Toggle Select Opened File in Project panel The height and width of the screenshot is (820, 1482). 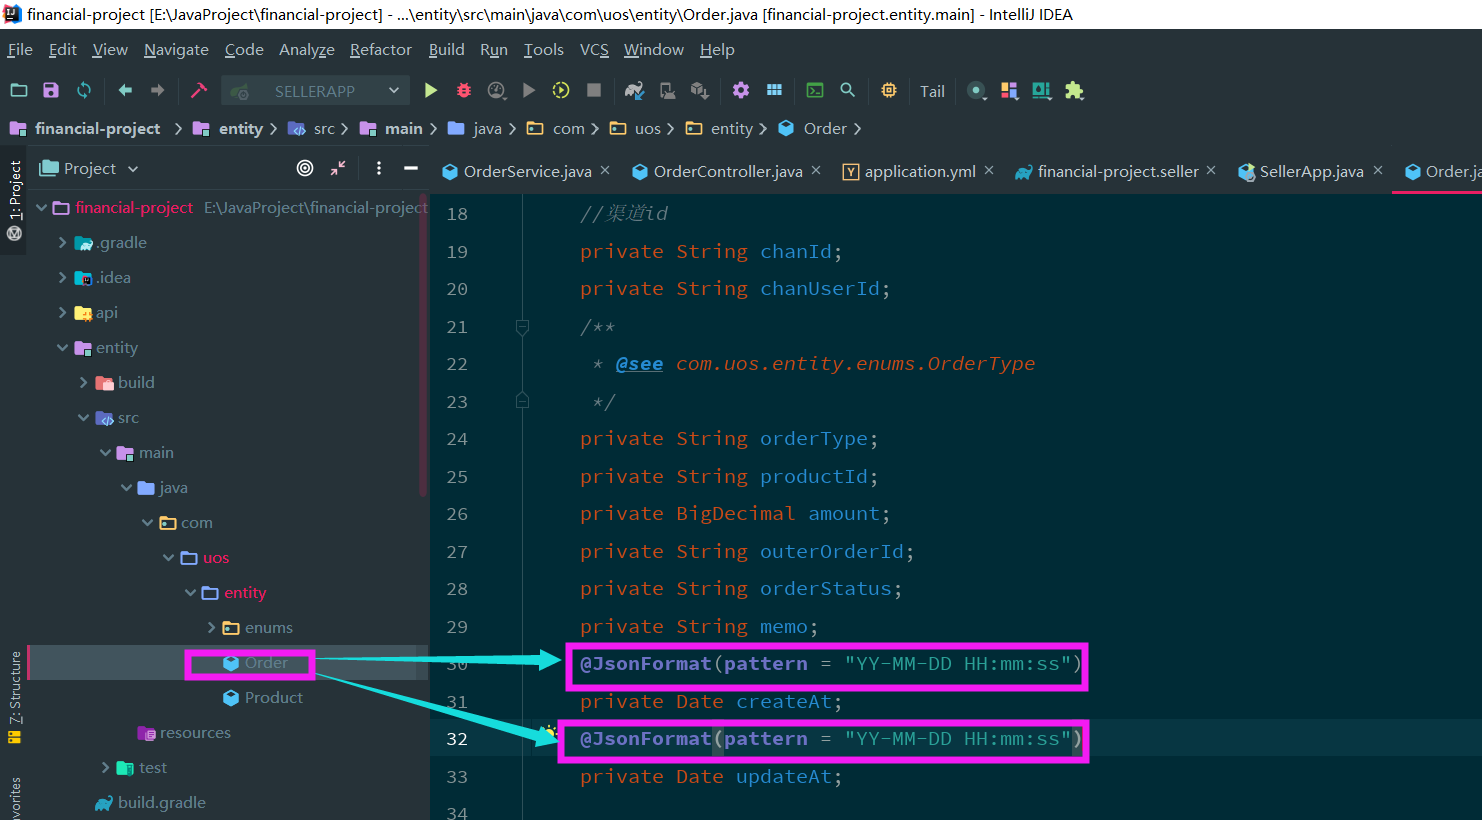point(305,168)
